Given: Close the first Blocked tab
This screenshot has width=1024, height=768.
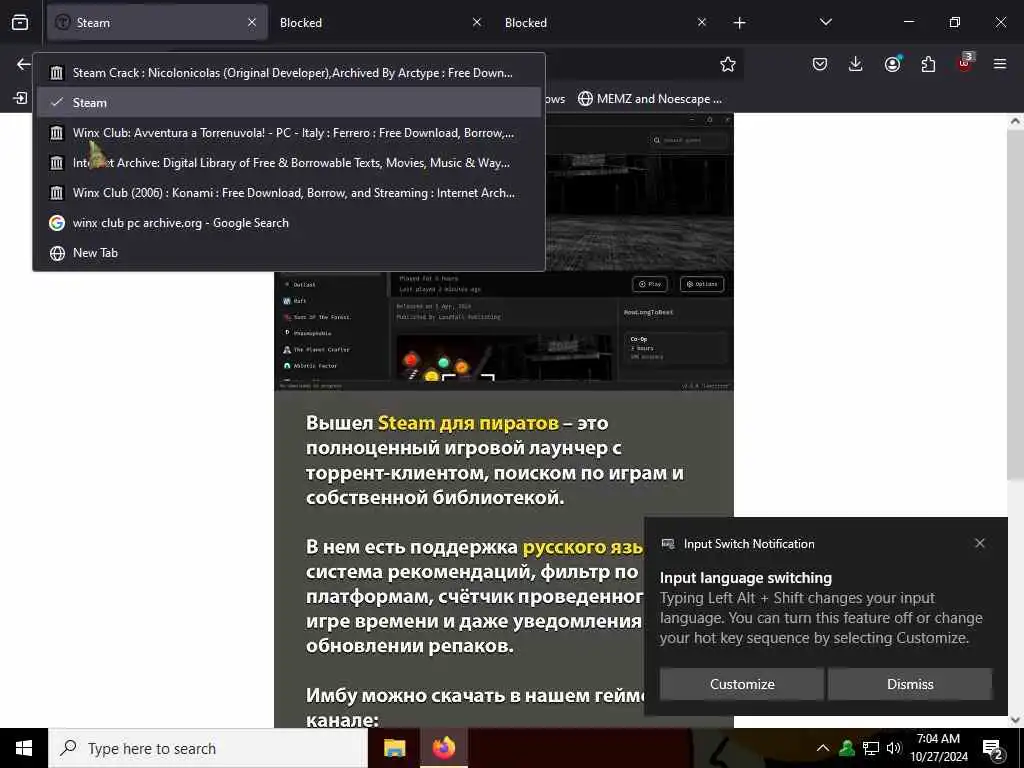Looking at the screenshot, I should [x=477, y=22].
